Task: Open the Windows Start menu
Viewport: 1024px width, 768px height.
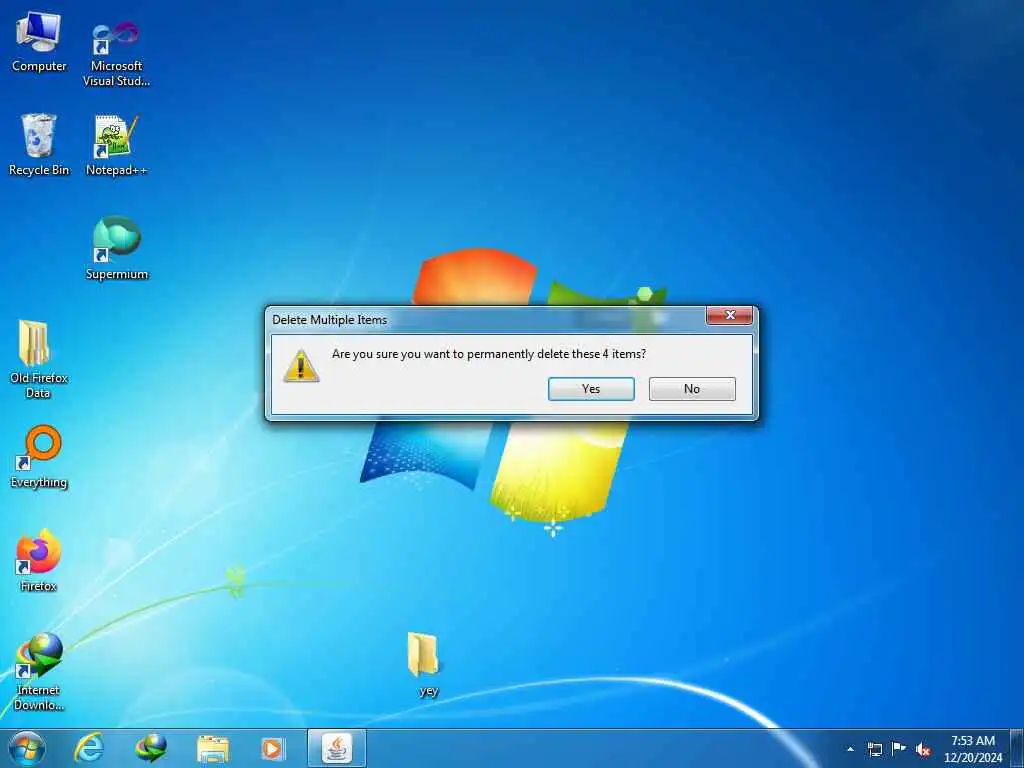Action: click(x=27, y=748)
